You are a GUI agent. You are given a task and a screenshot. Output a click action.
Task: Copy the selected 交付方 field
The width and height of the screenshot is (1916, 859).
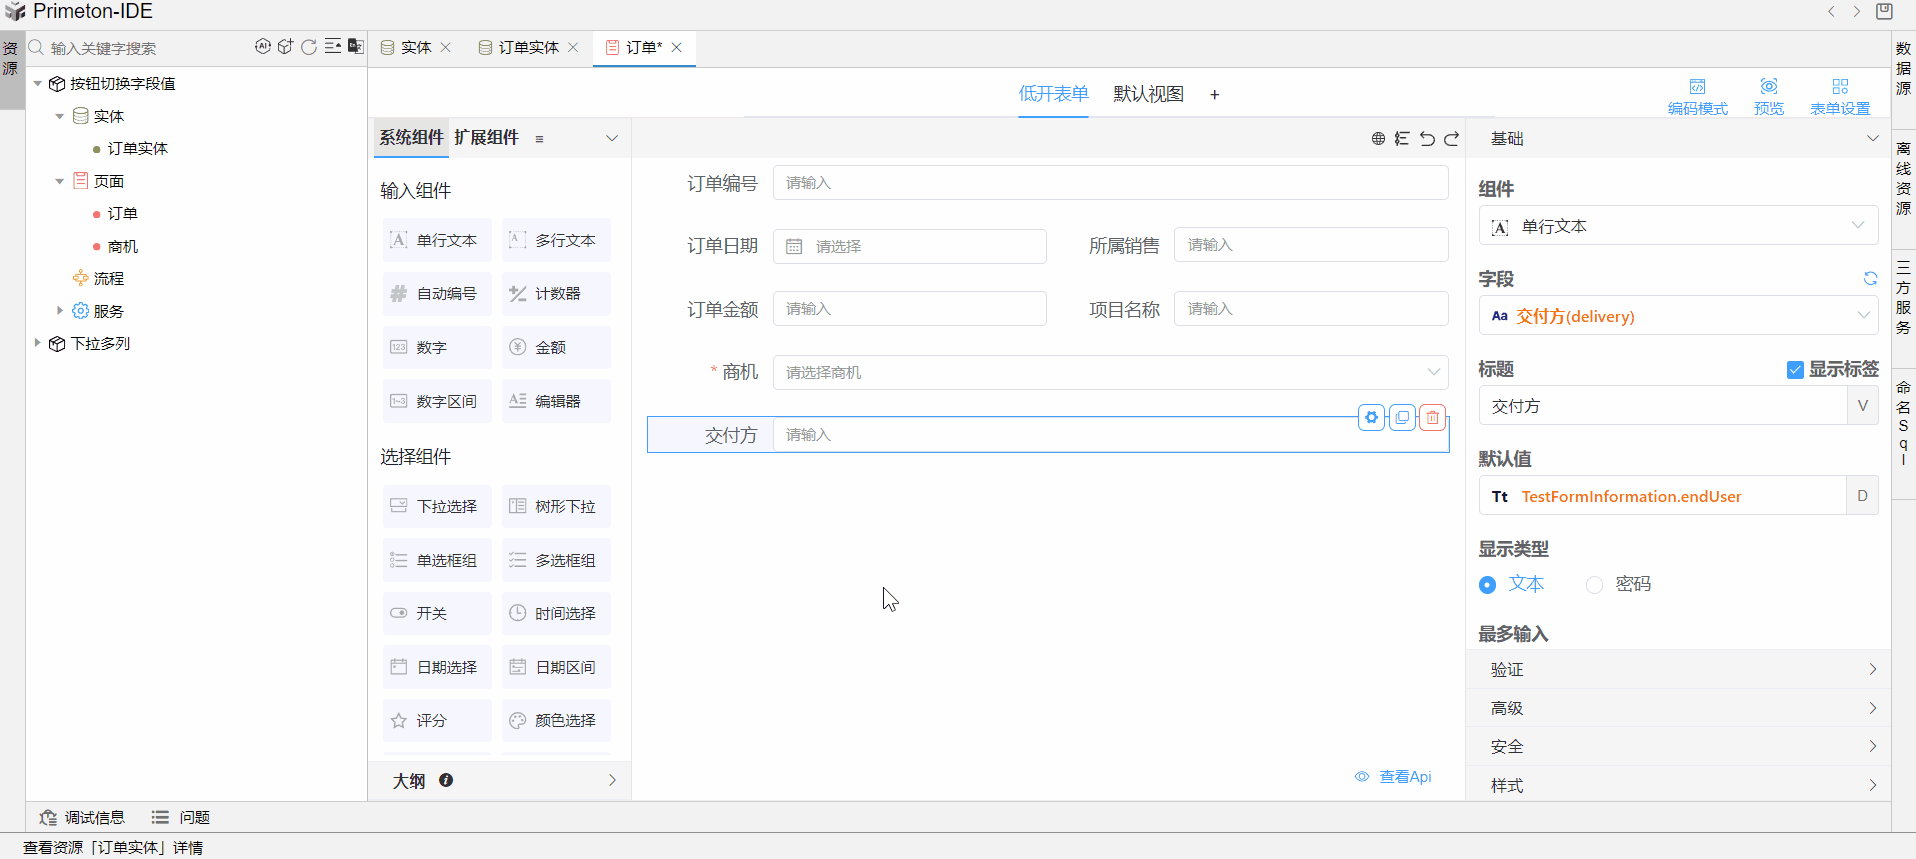pyautogui.click(x=1402, y=418)
